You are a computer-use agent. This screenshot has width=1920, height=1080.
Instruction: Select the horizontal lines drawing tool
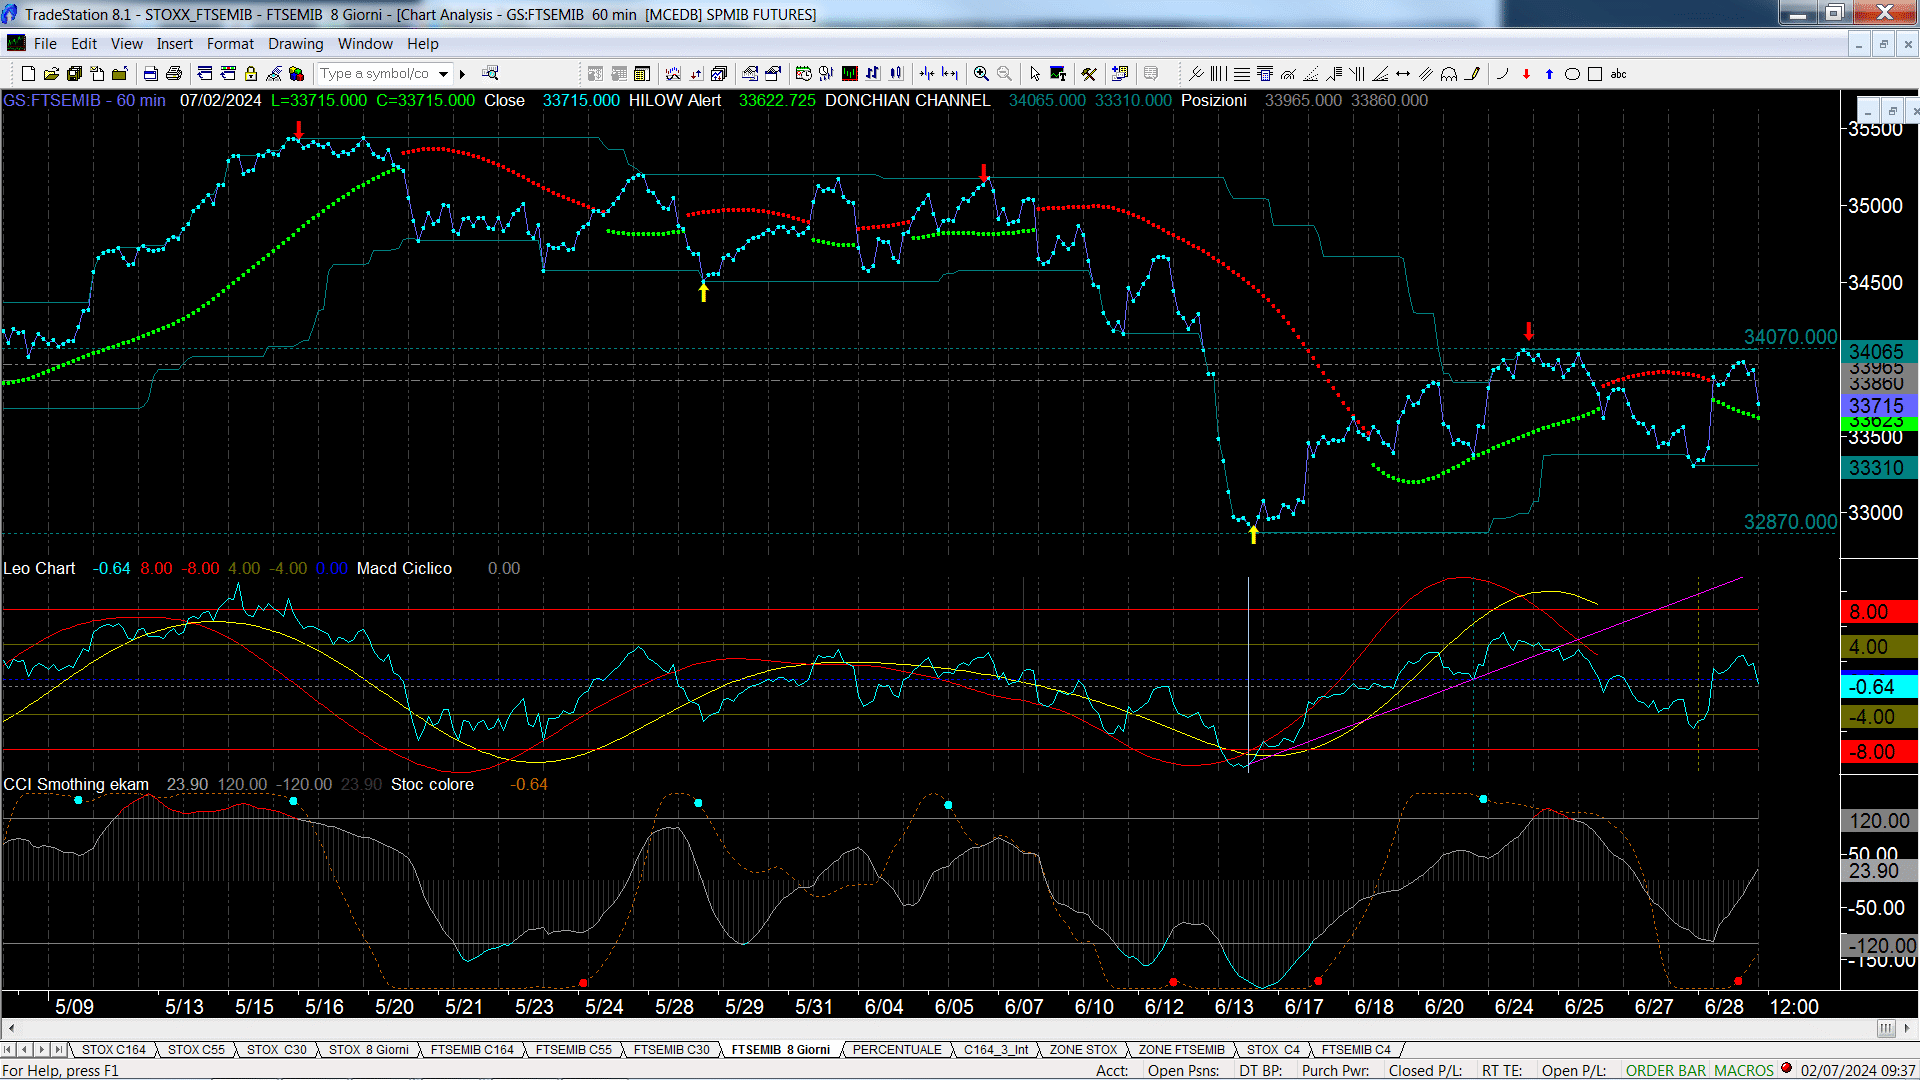[1241, 74]
